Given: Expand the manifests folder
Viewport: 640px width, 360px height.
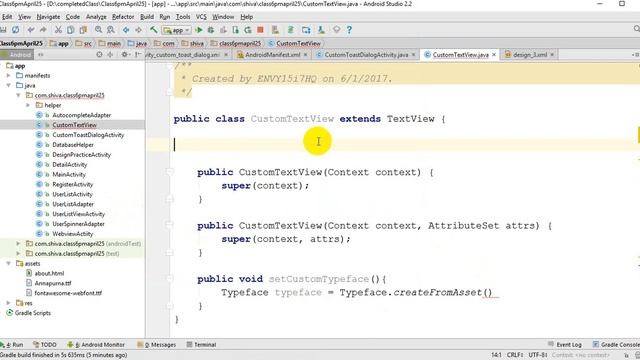Looking at the screenshot, I should pos(9,76).
